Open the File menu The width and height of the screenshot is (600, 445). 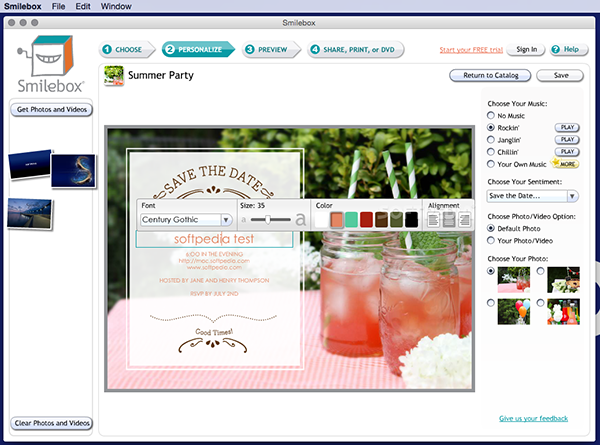(58, 7)
